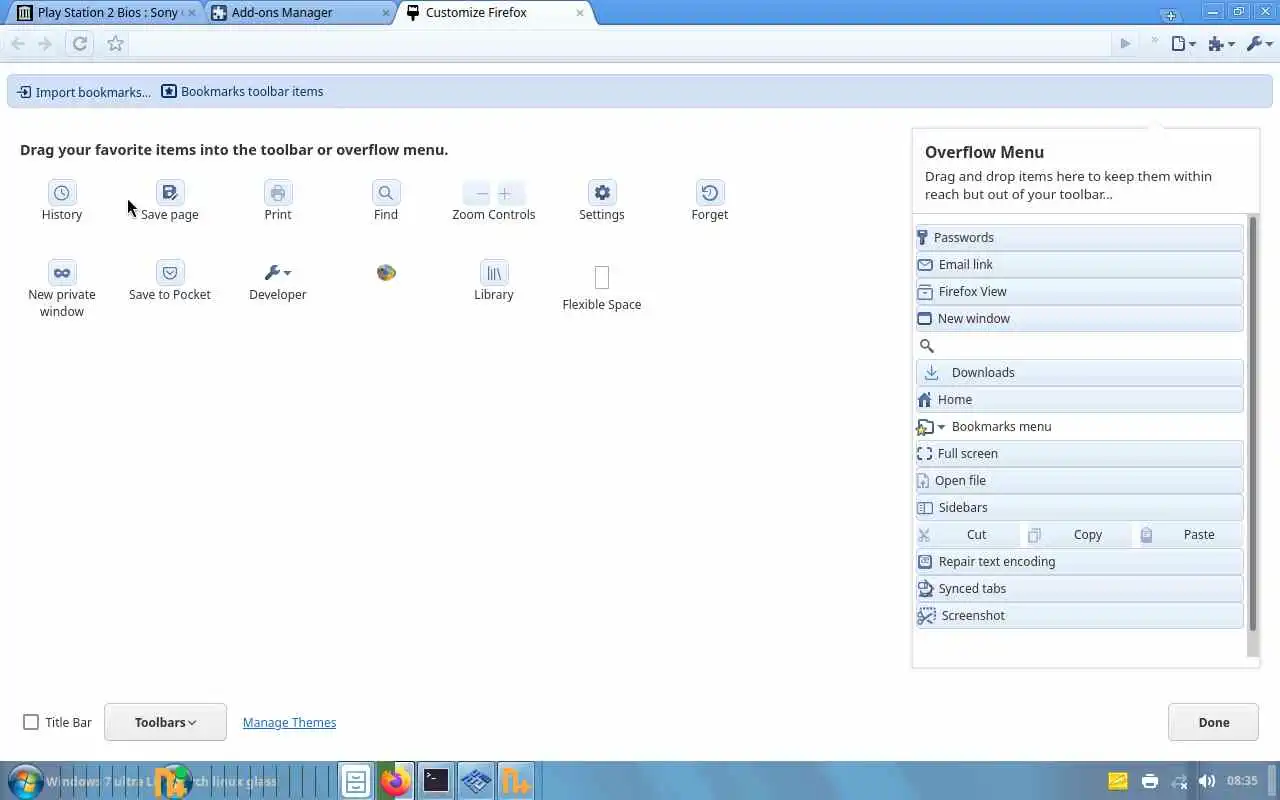The height and width of the screenshot is (800, 1280).
Task: Select Firefox View in the Overflow Menu
Action: [x=1079, y=291]
